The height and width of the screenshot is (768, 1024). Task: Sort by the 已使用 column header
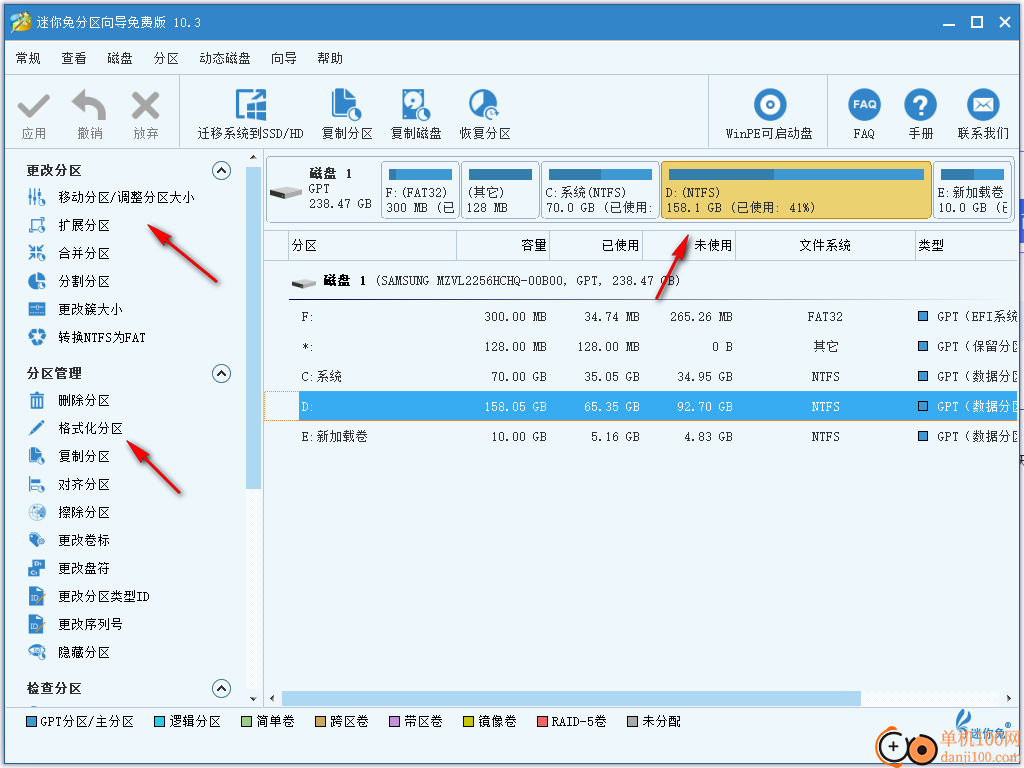tap(596, 246)
